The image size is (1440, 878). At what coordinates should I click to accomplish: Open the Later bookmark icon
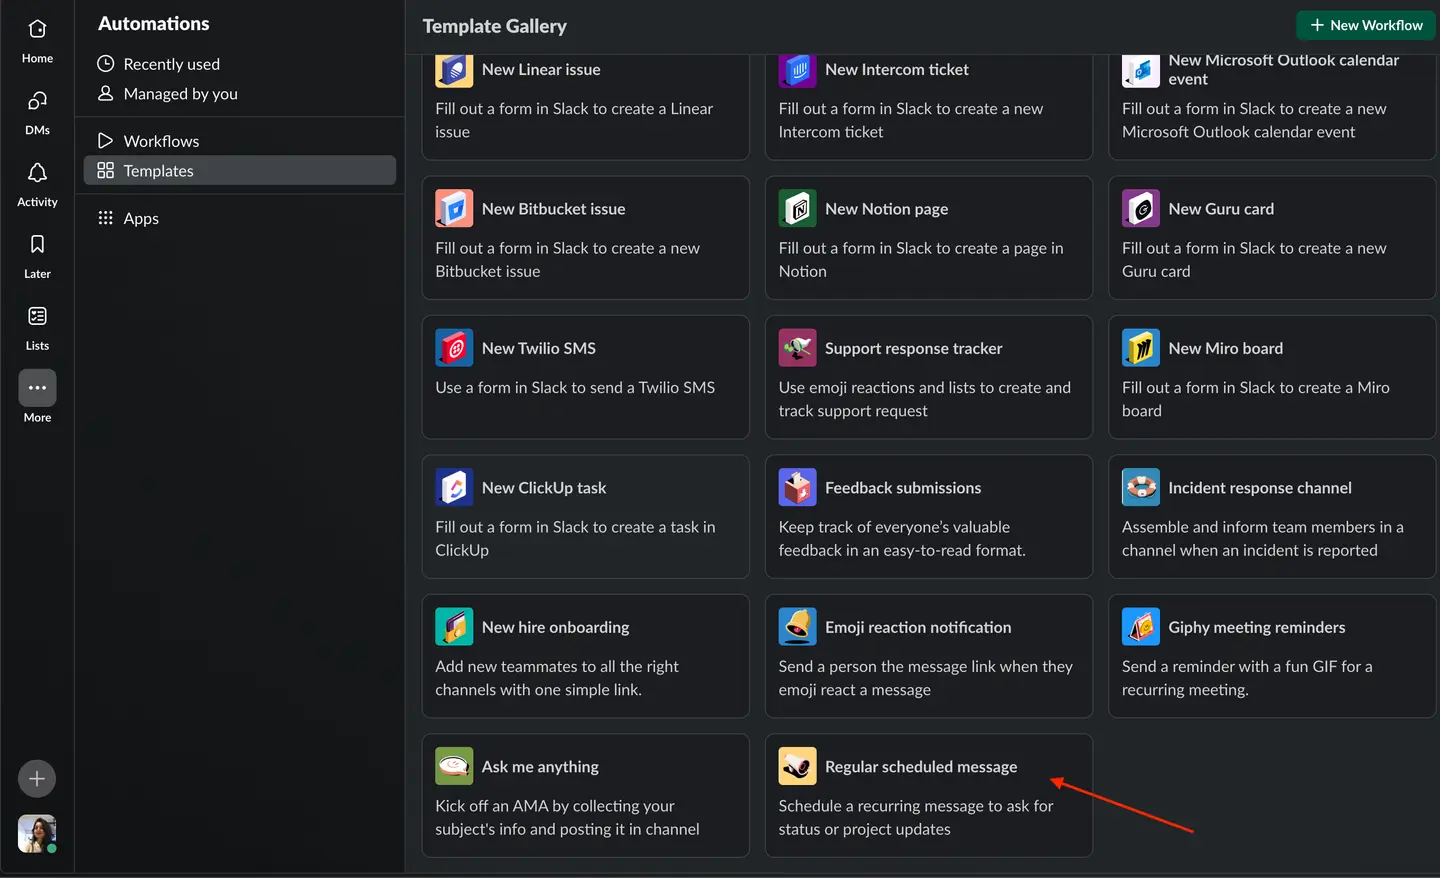tap(37, 245)
